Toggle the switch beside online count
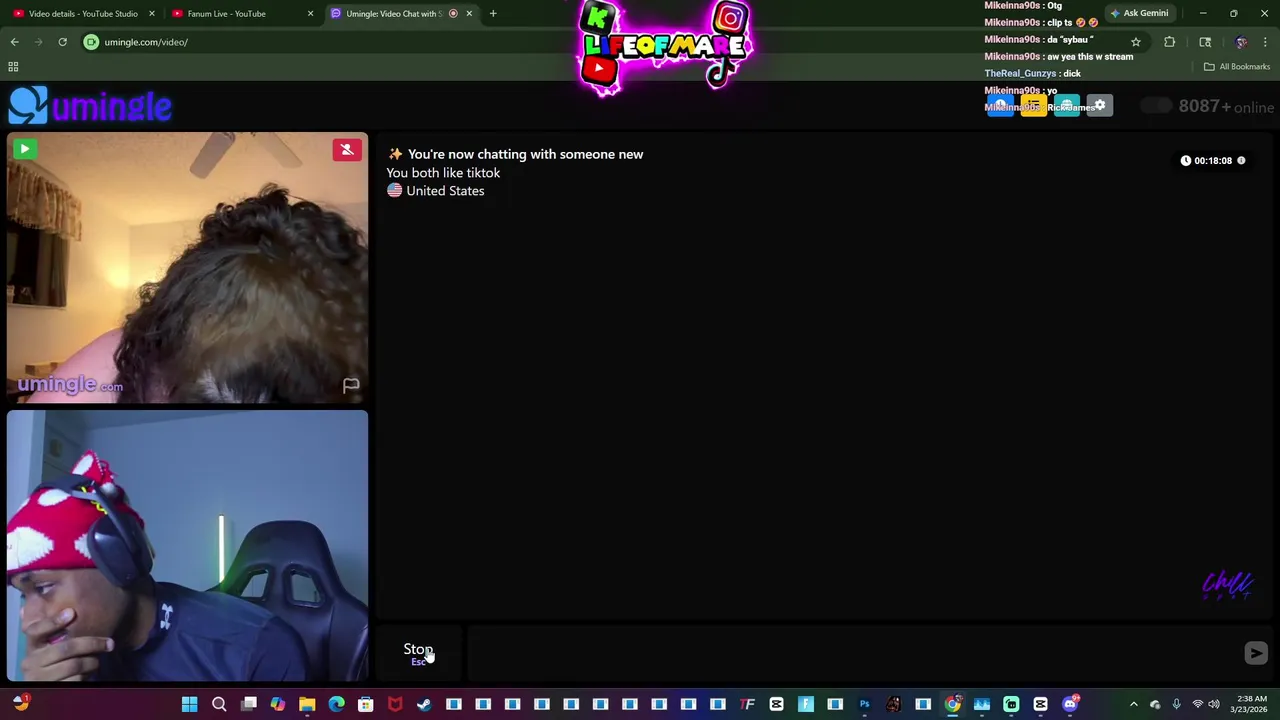The height and width of the screenshot is (720, 1280). pyautogui.click(x=1156, y=106)
